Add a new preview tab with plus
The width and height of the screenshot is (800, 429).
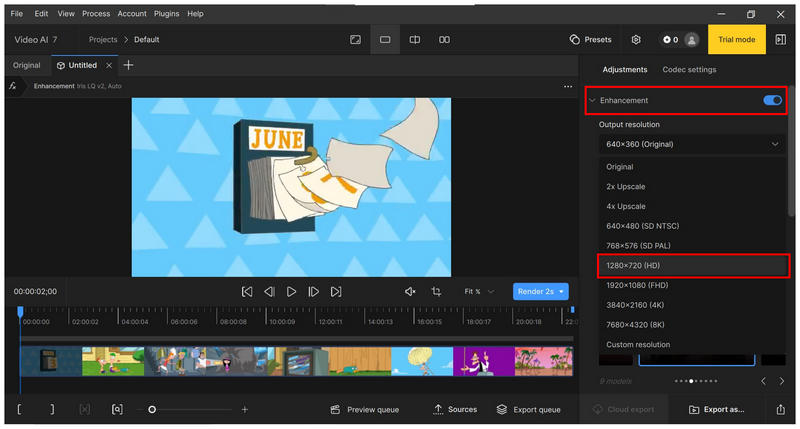129,65
